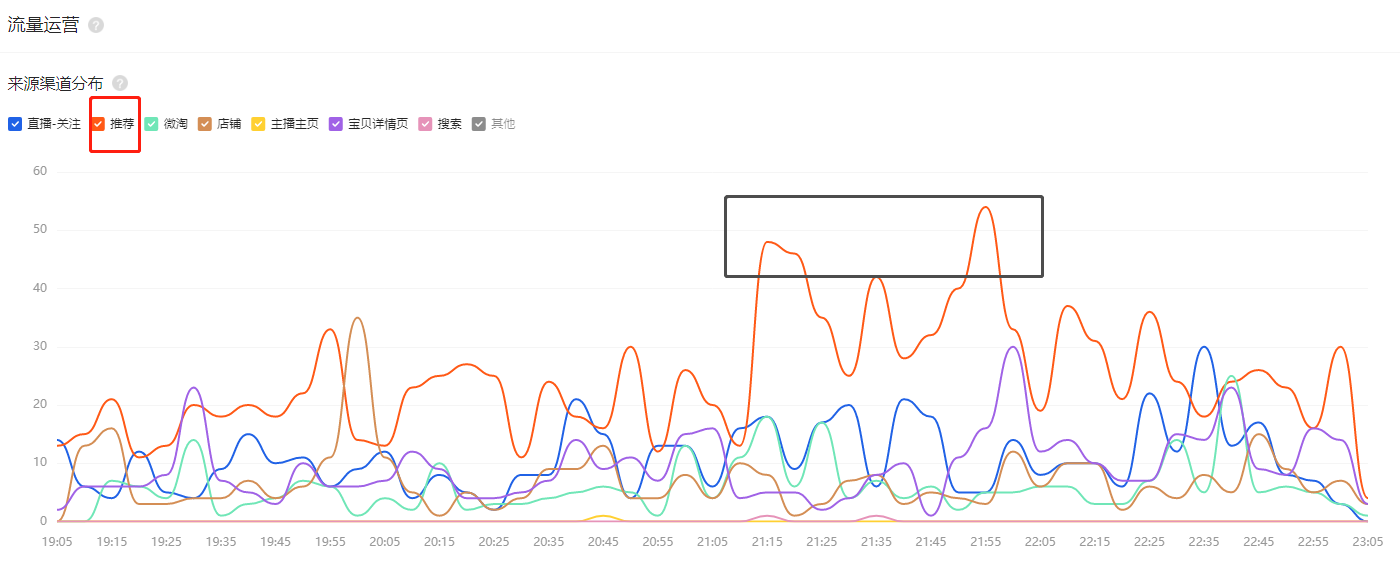1400x566 pixels.
Task: Click the purple line's peak near 22:00
Action: click(x=1013, y=348)
